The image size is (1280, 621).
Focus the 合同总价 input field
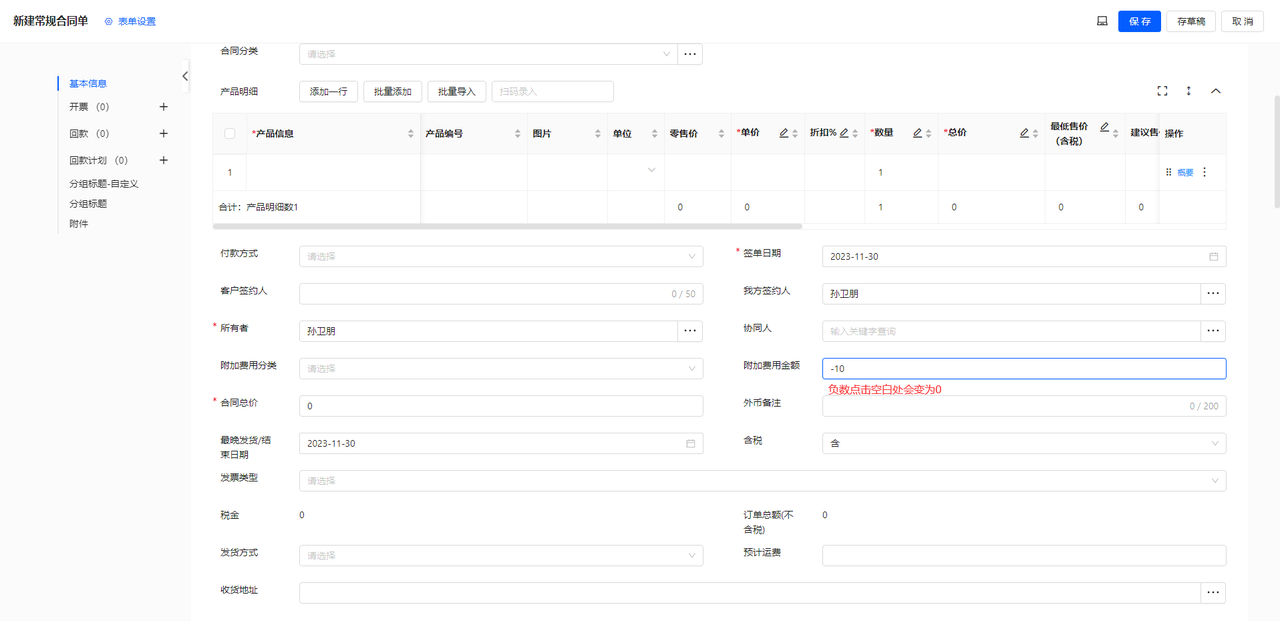point(501,406)
